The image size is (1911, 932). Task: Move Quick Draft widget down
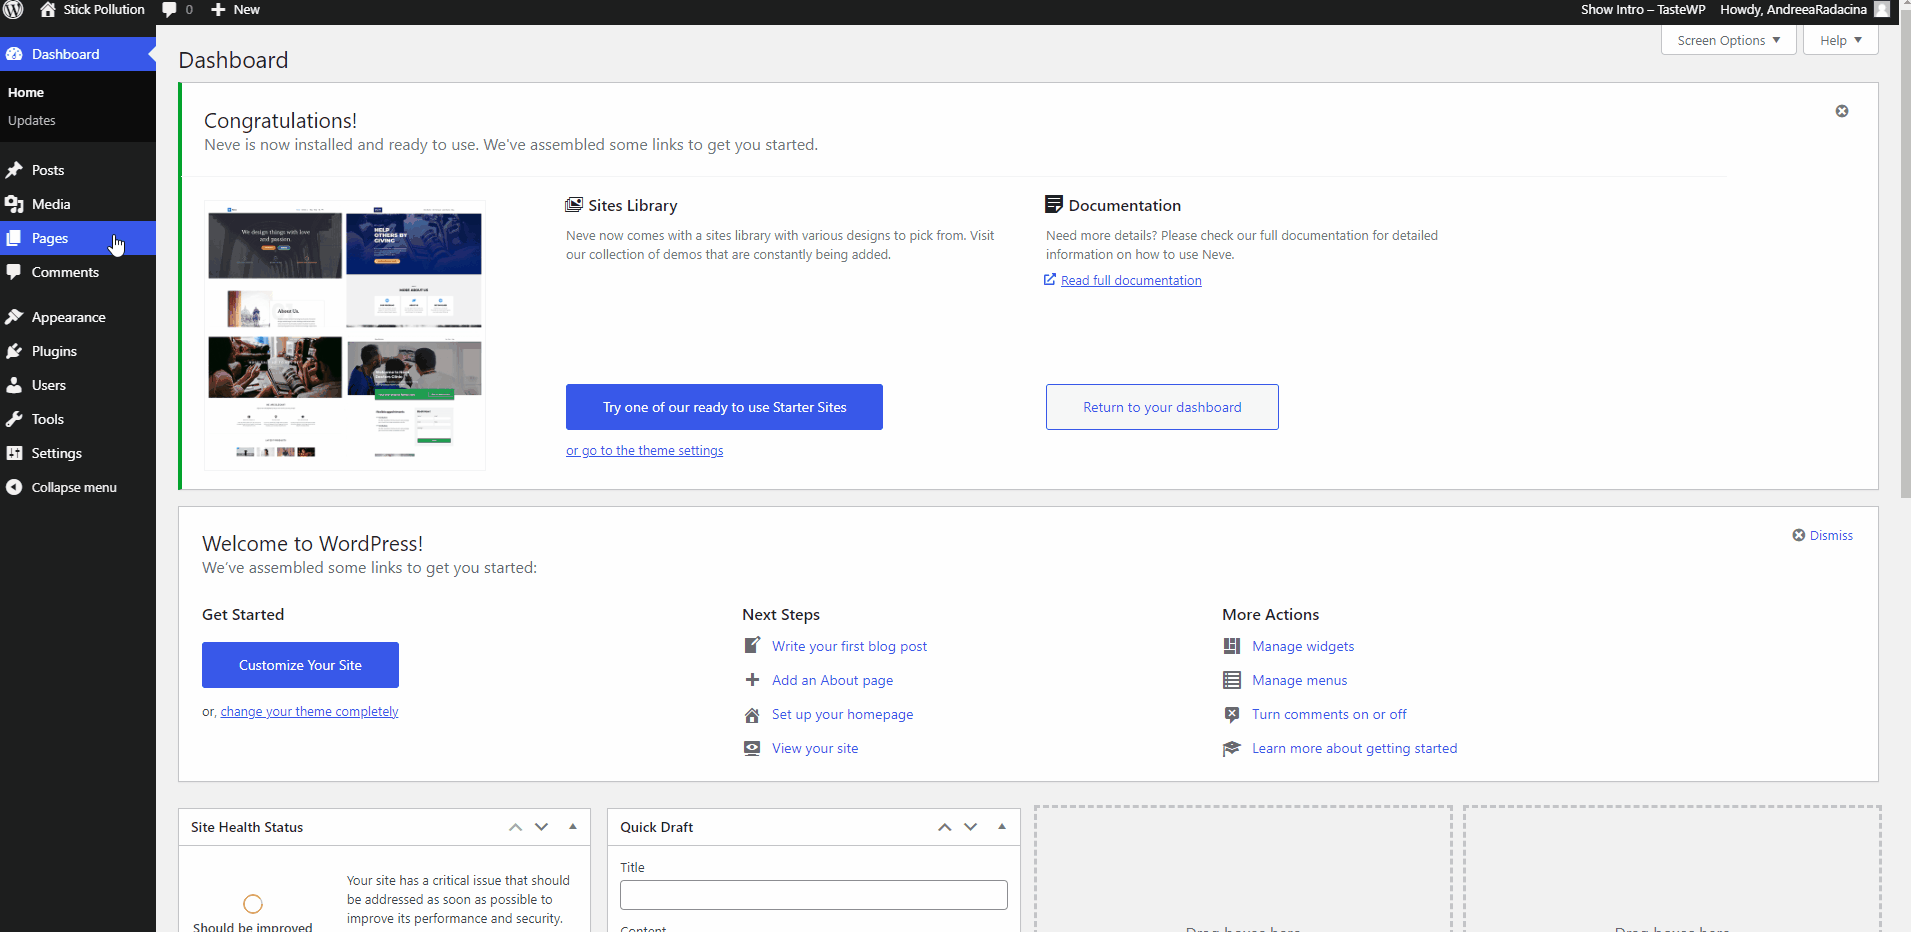click(x=971, y=827)
